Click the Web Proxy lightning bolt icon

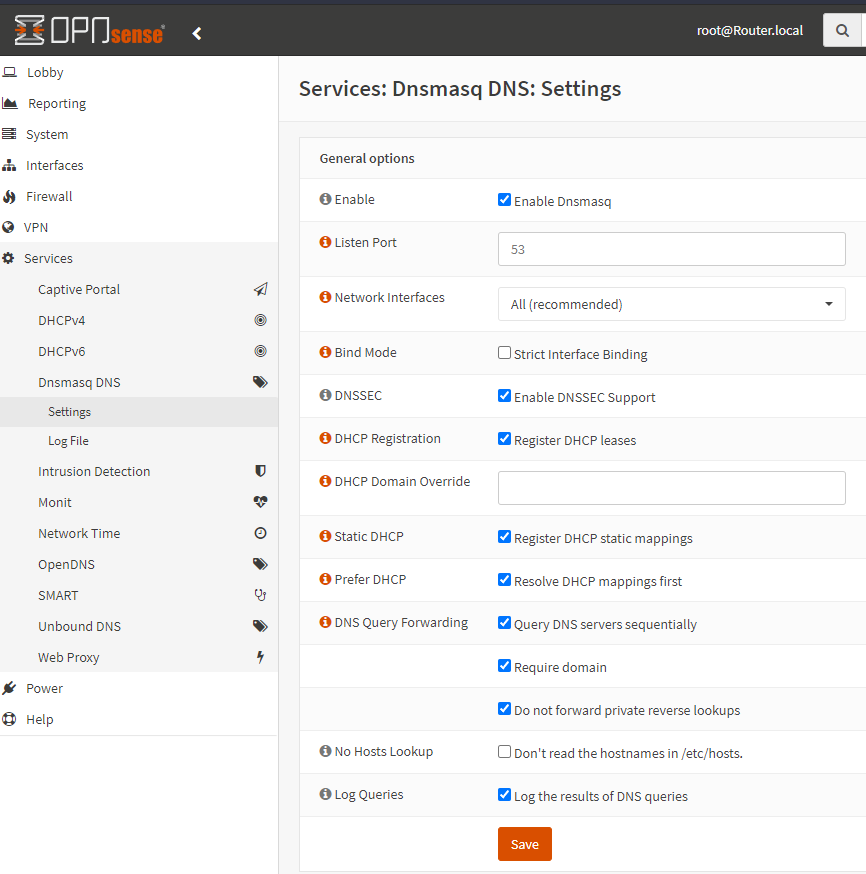(260, 657)
